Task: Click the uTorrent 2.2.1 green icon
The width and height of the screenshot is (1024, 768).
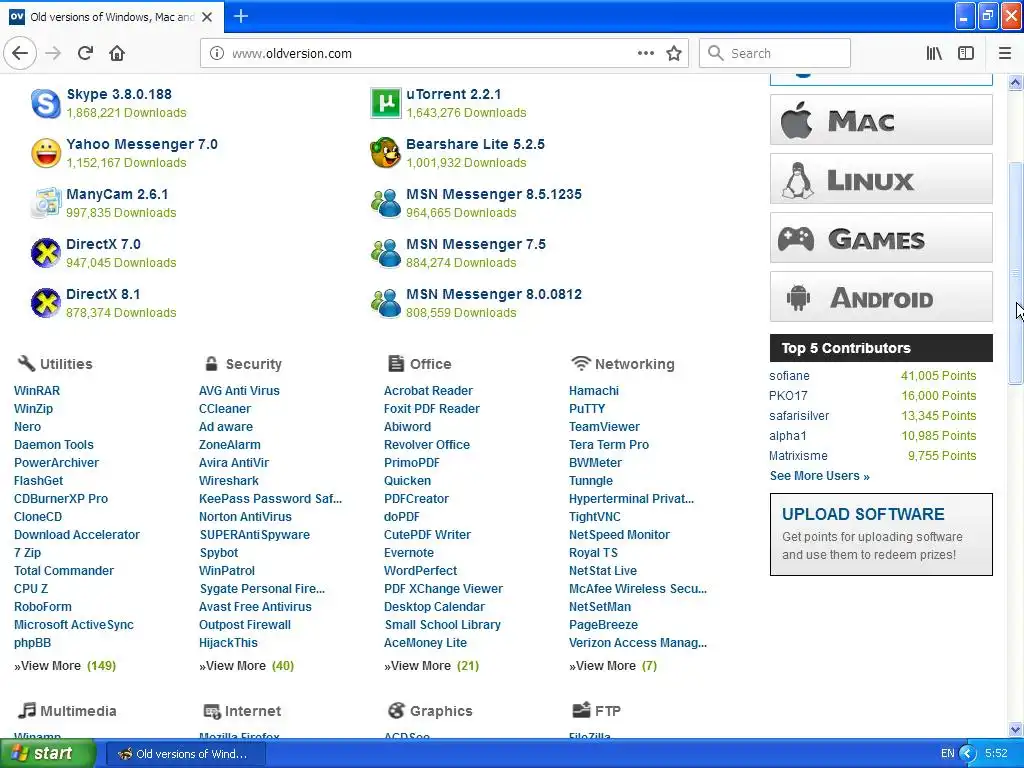Action: point(385,103)
